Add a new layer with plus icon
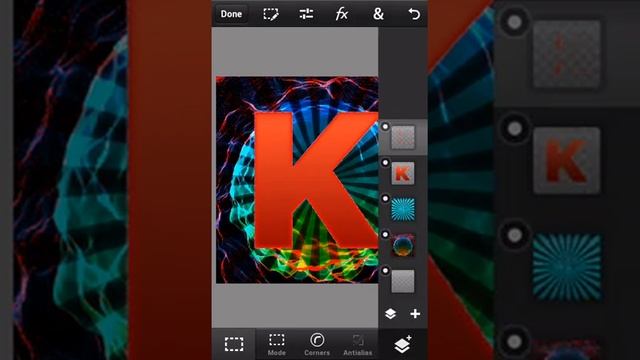640x360 pixels. [x=415, y=313]
